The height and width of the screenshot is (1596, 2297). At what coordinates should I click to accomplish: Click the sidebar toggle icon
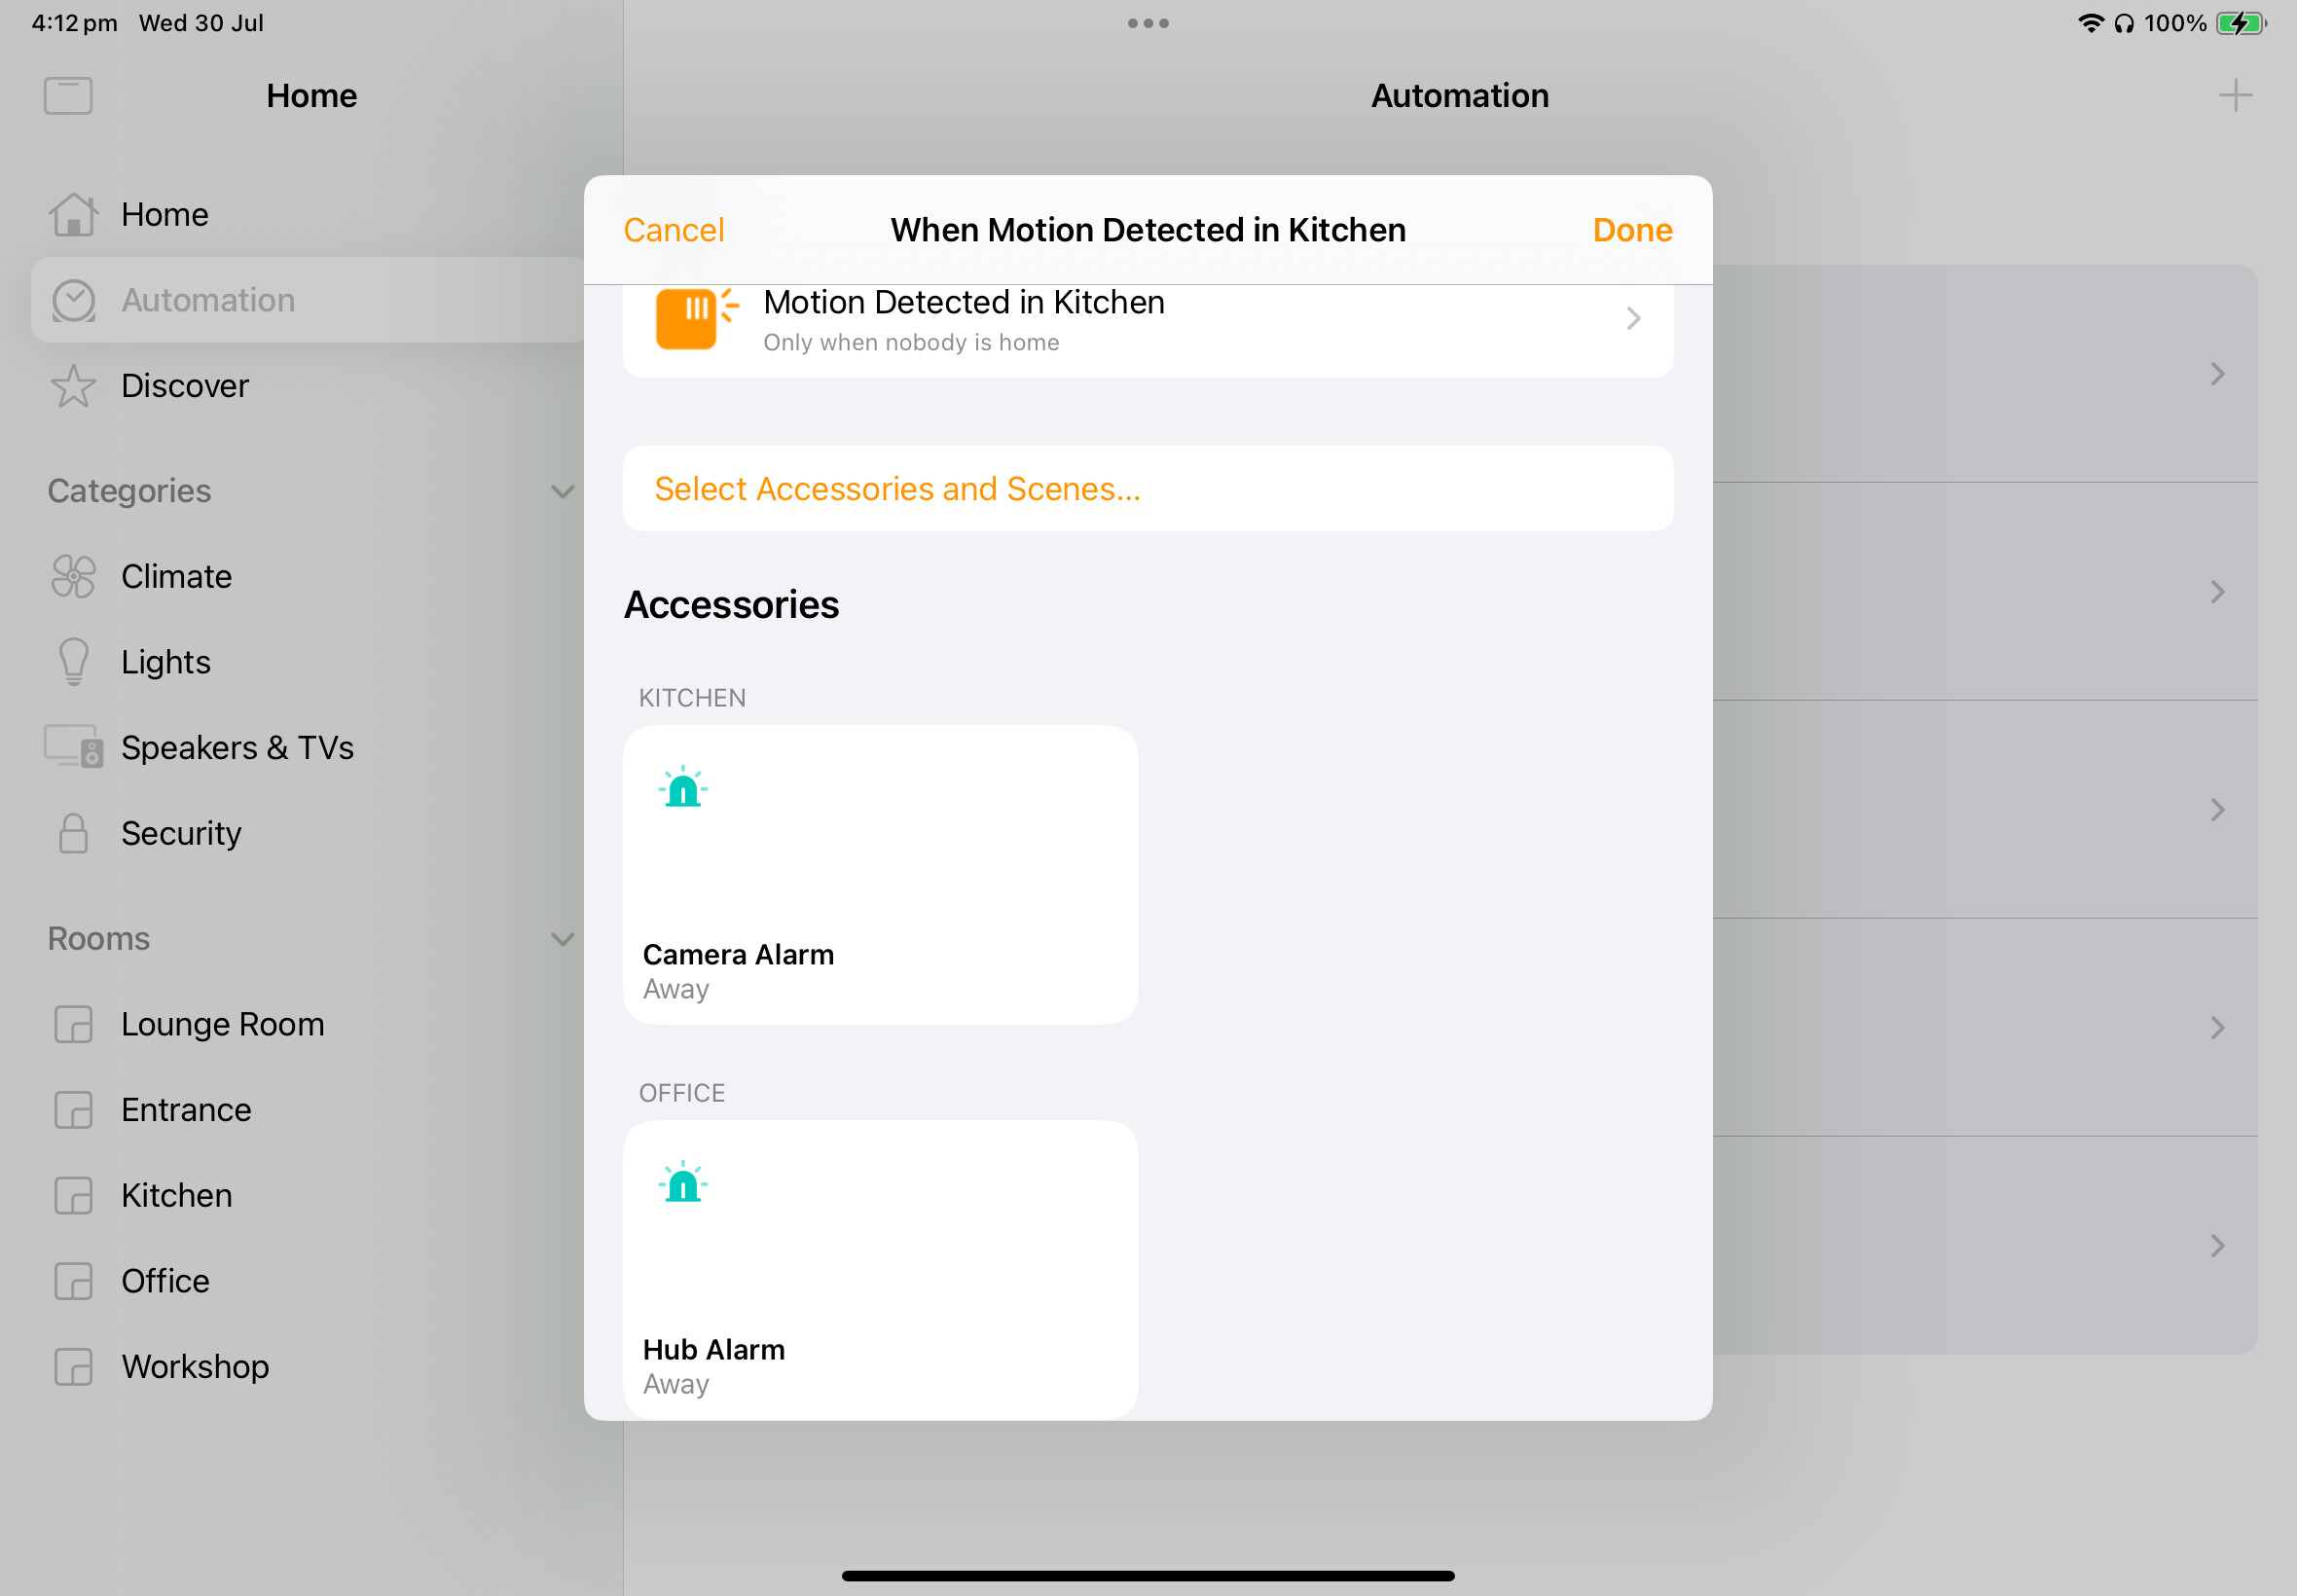coord(68,96)
